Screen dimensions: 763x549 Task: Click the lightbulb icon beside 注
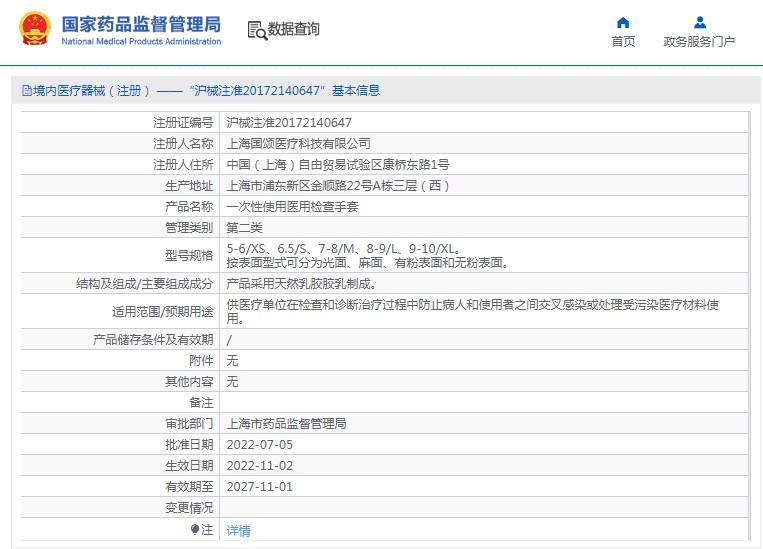[195, 529]
